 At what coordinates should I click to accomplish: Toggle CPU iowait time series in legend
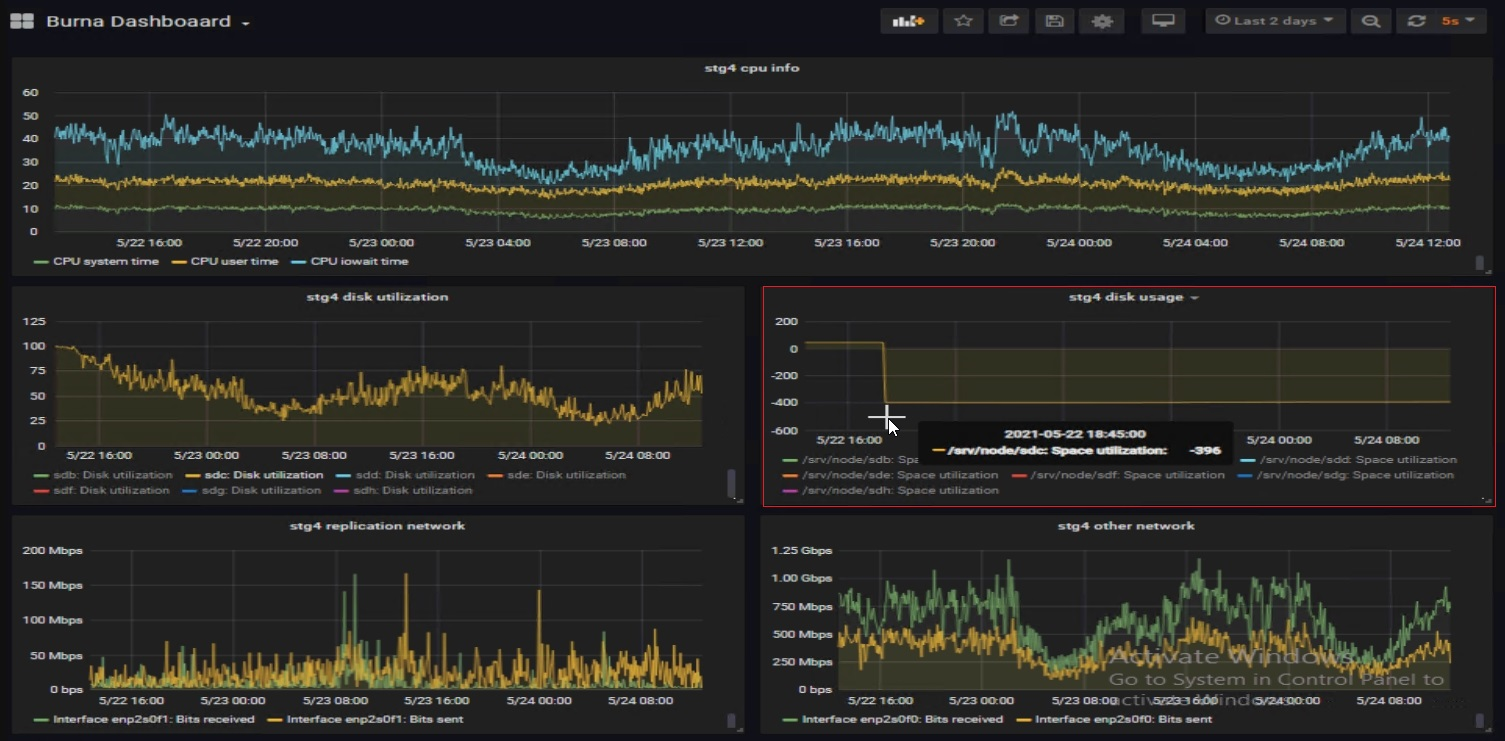(x=359, y=261)
